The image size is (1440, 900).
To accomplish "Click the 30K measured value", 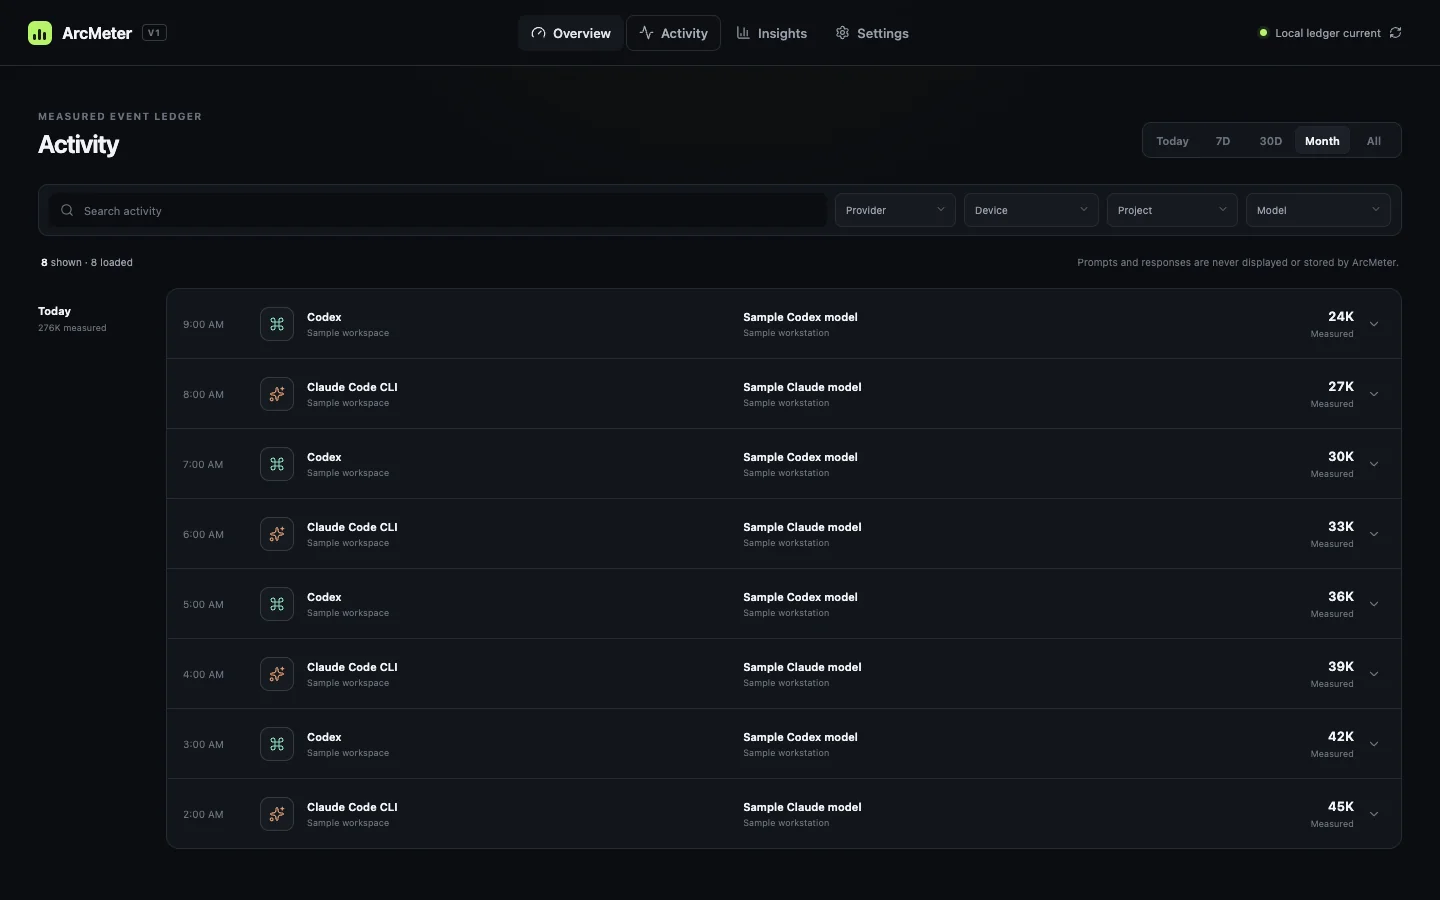I will [x=1341, y=457].
